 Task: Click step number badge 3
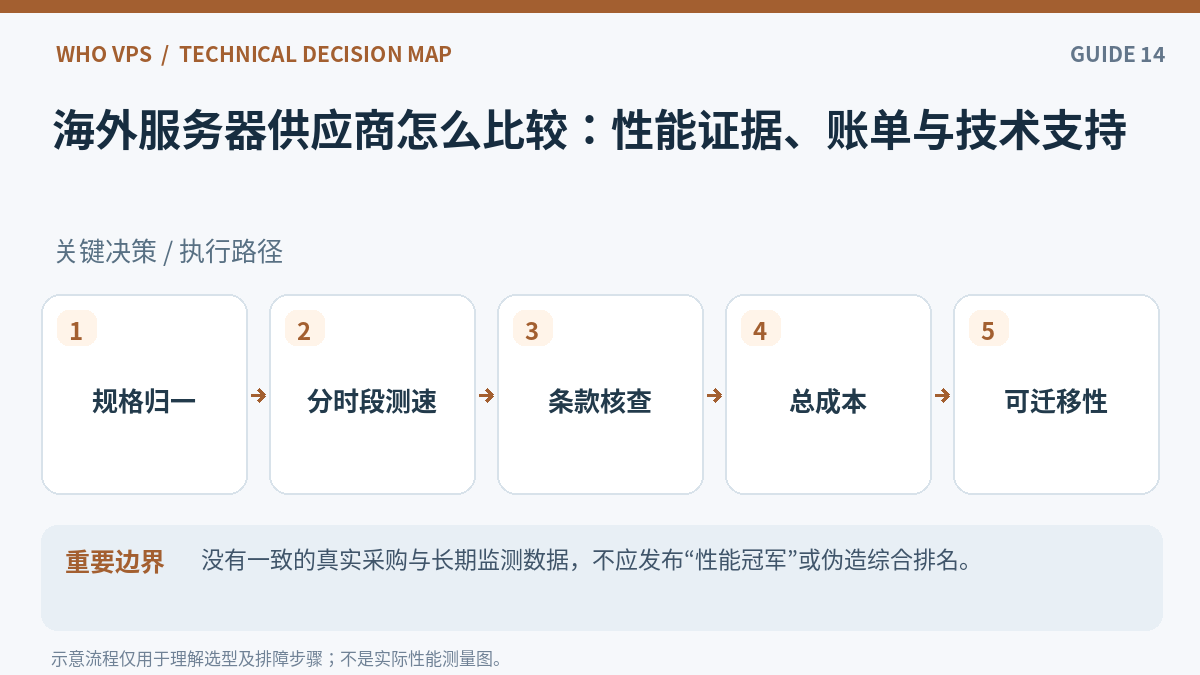click(x=533, y=329)
